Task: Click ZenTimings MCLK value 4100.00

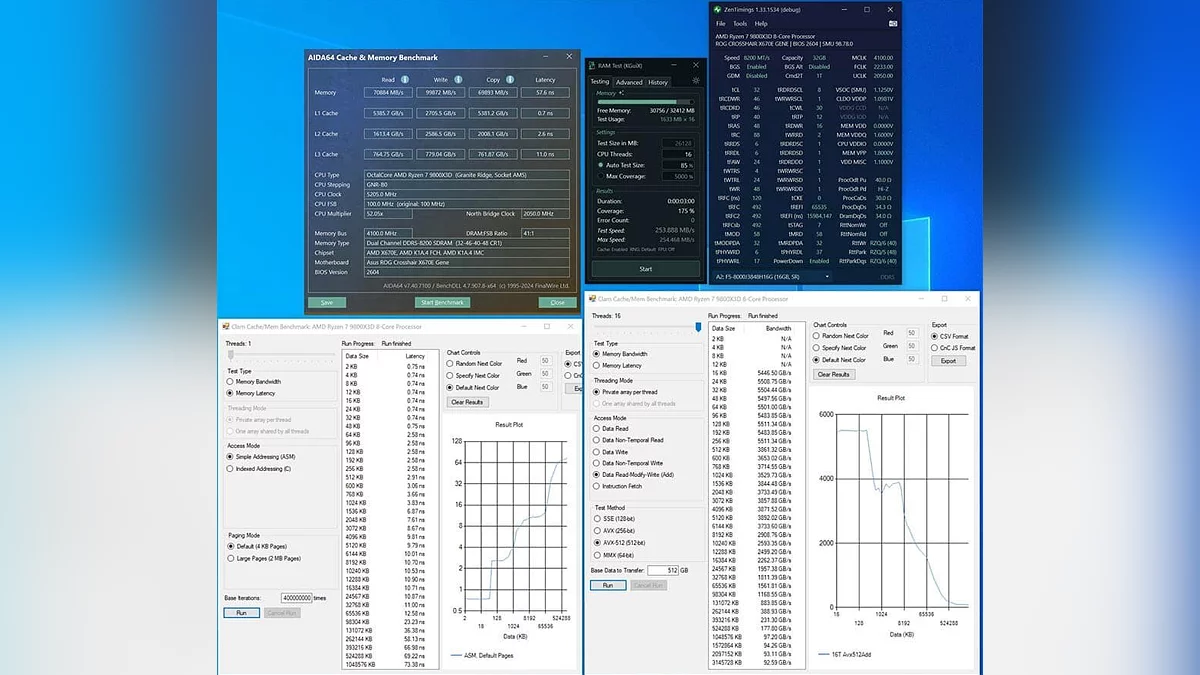Action: coord(882,58)
